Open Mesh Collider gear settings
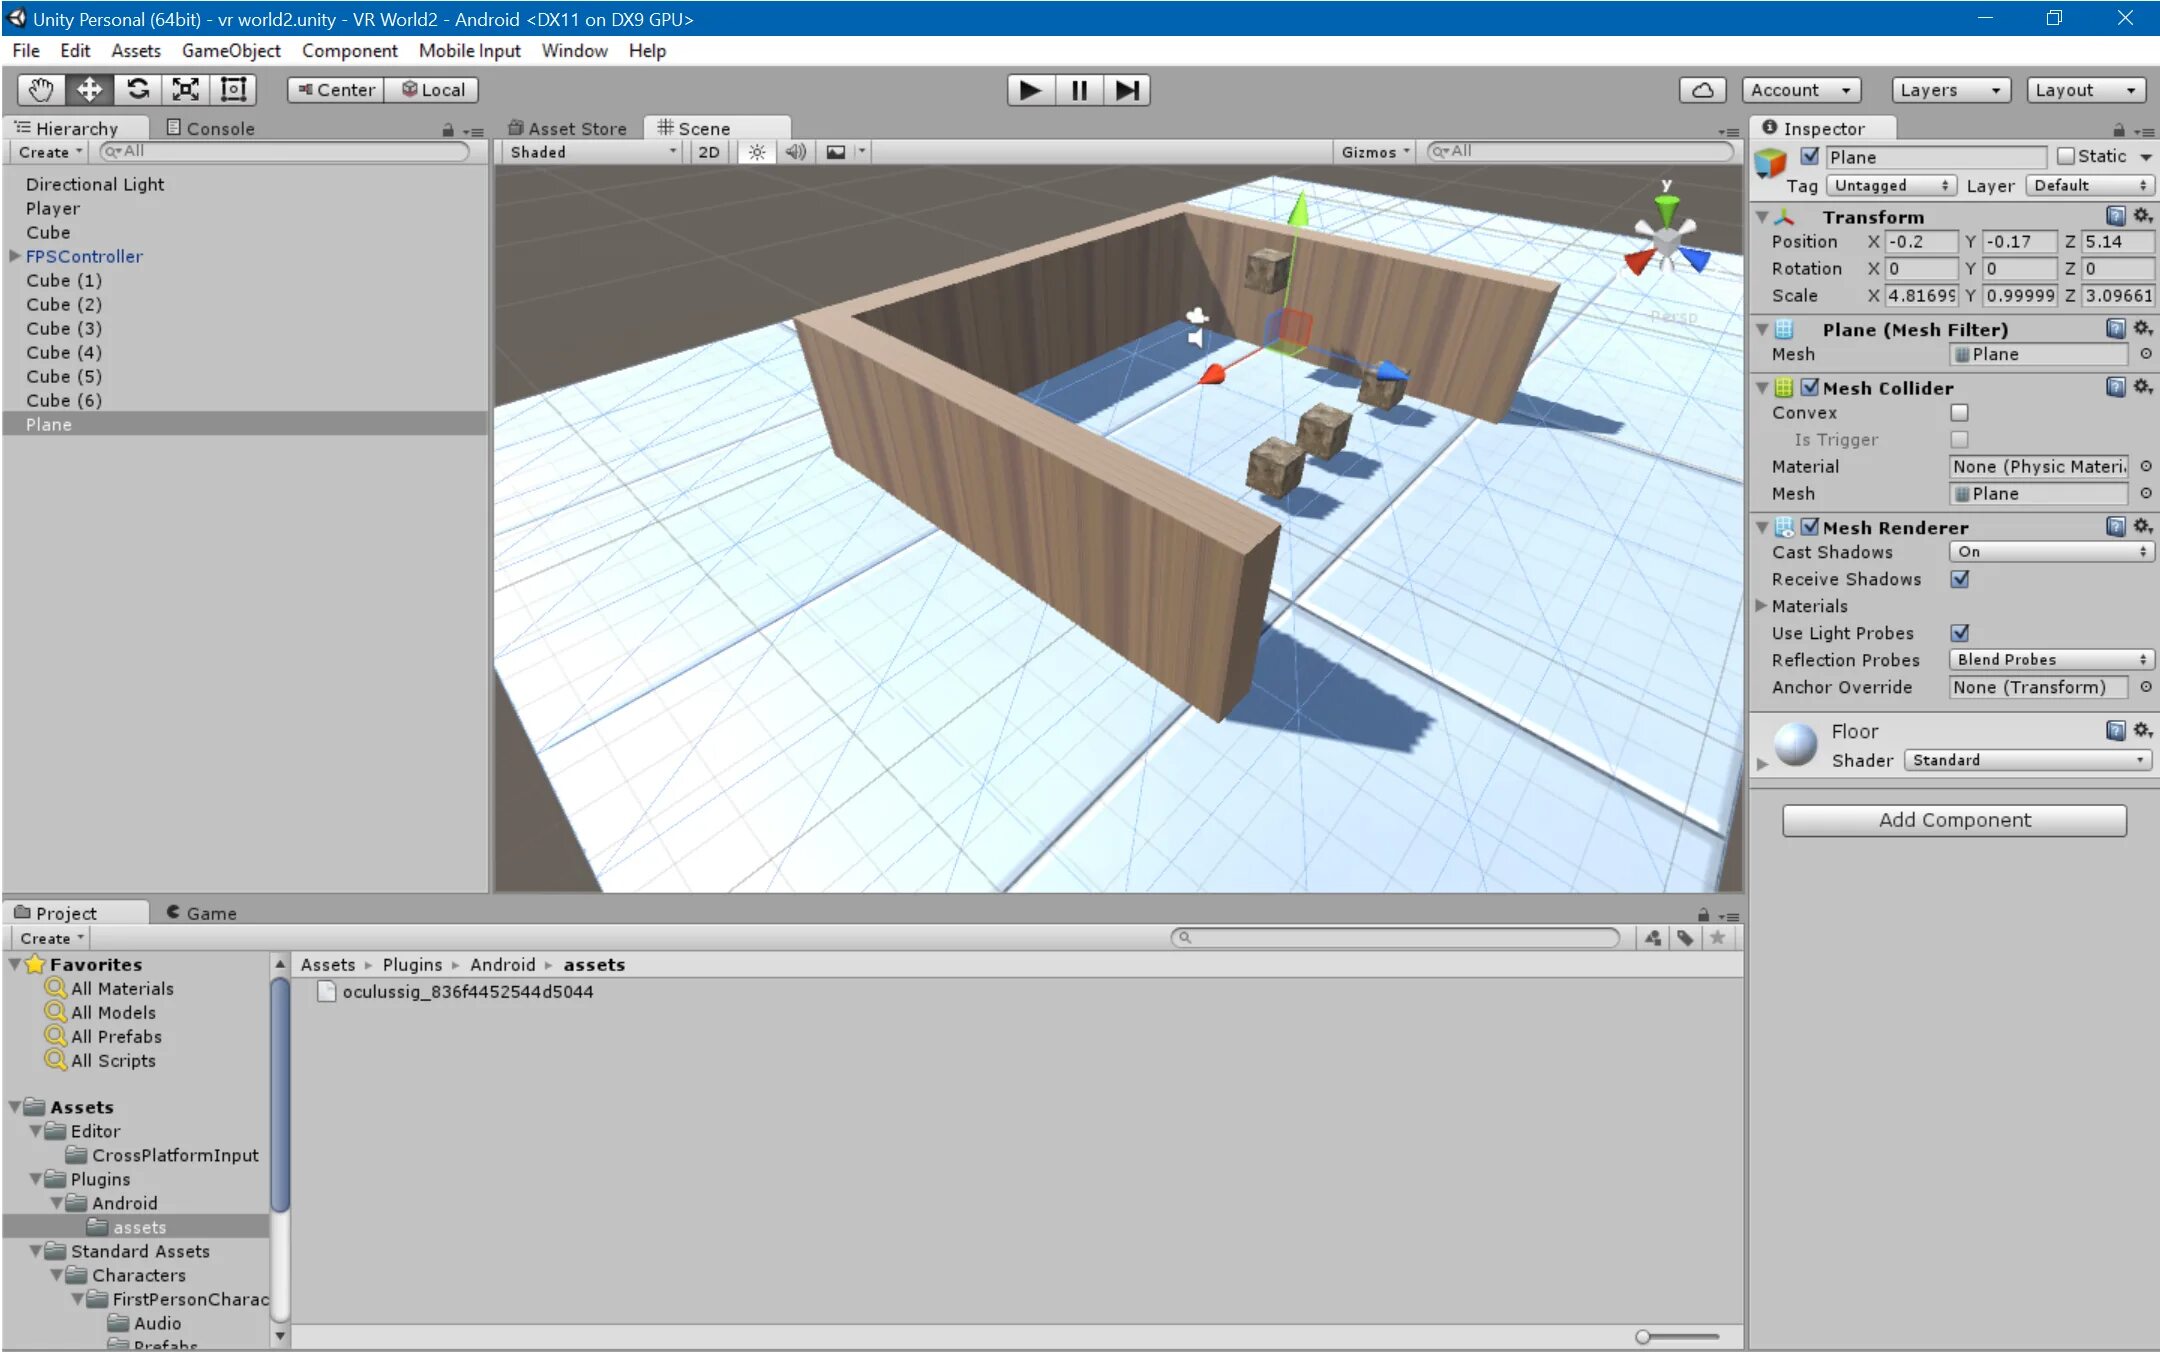Screen dimensions: 2160x1352 [x=2142, y=387]
